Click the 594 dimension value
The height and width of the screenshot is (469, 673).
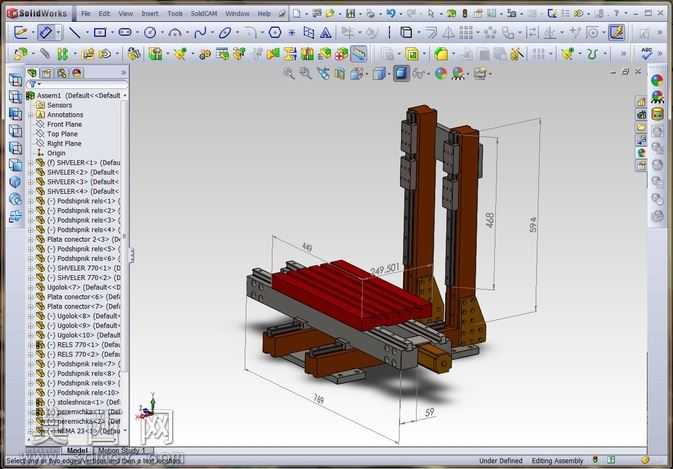click(x=533, y=224)
